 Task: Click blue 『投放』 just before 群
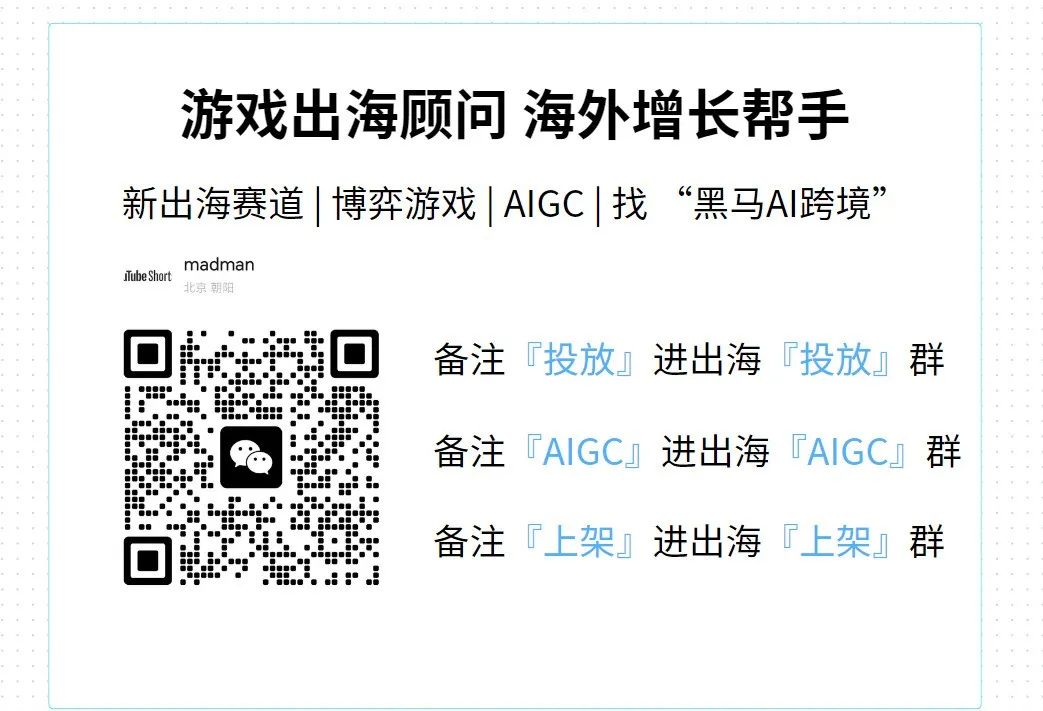835,360
